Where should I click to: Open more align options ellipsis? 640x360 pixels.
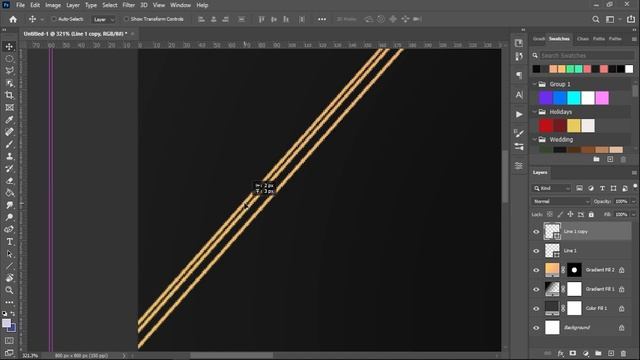pos(322,19)
